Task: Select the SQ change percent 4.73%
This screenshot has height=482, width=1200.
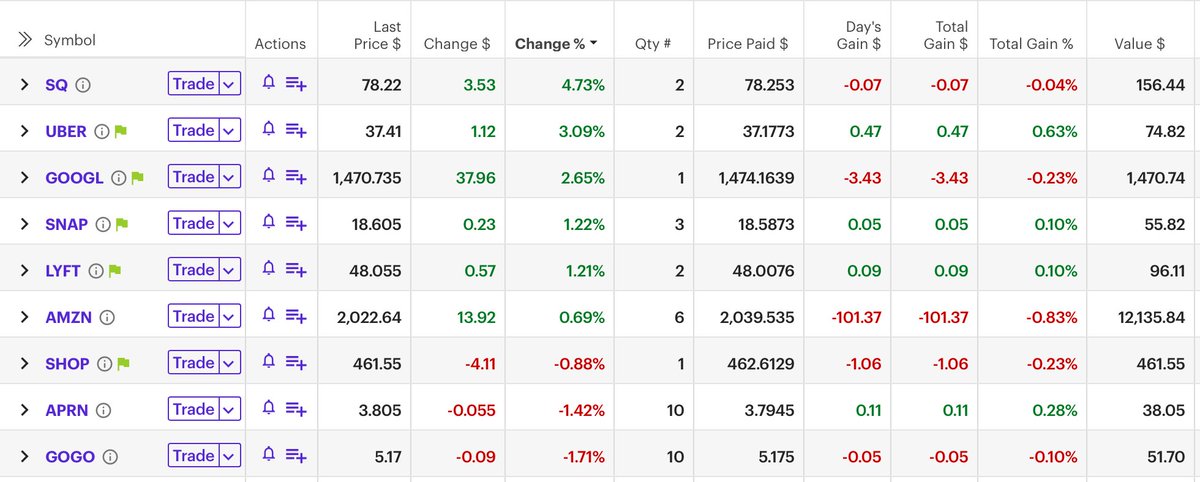Action: 582,86
